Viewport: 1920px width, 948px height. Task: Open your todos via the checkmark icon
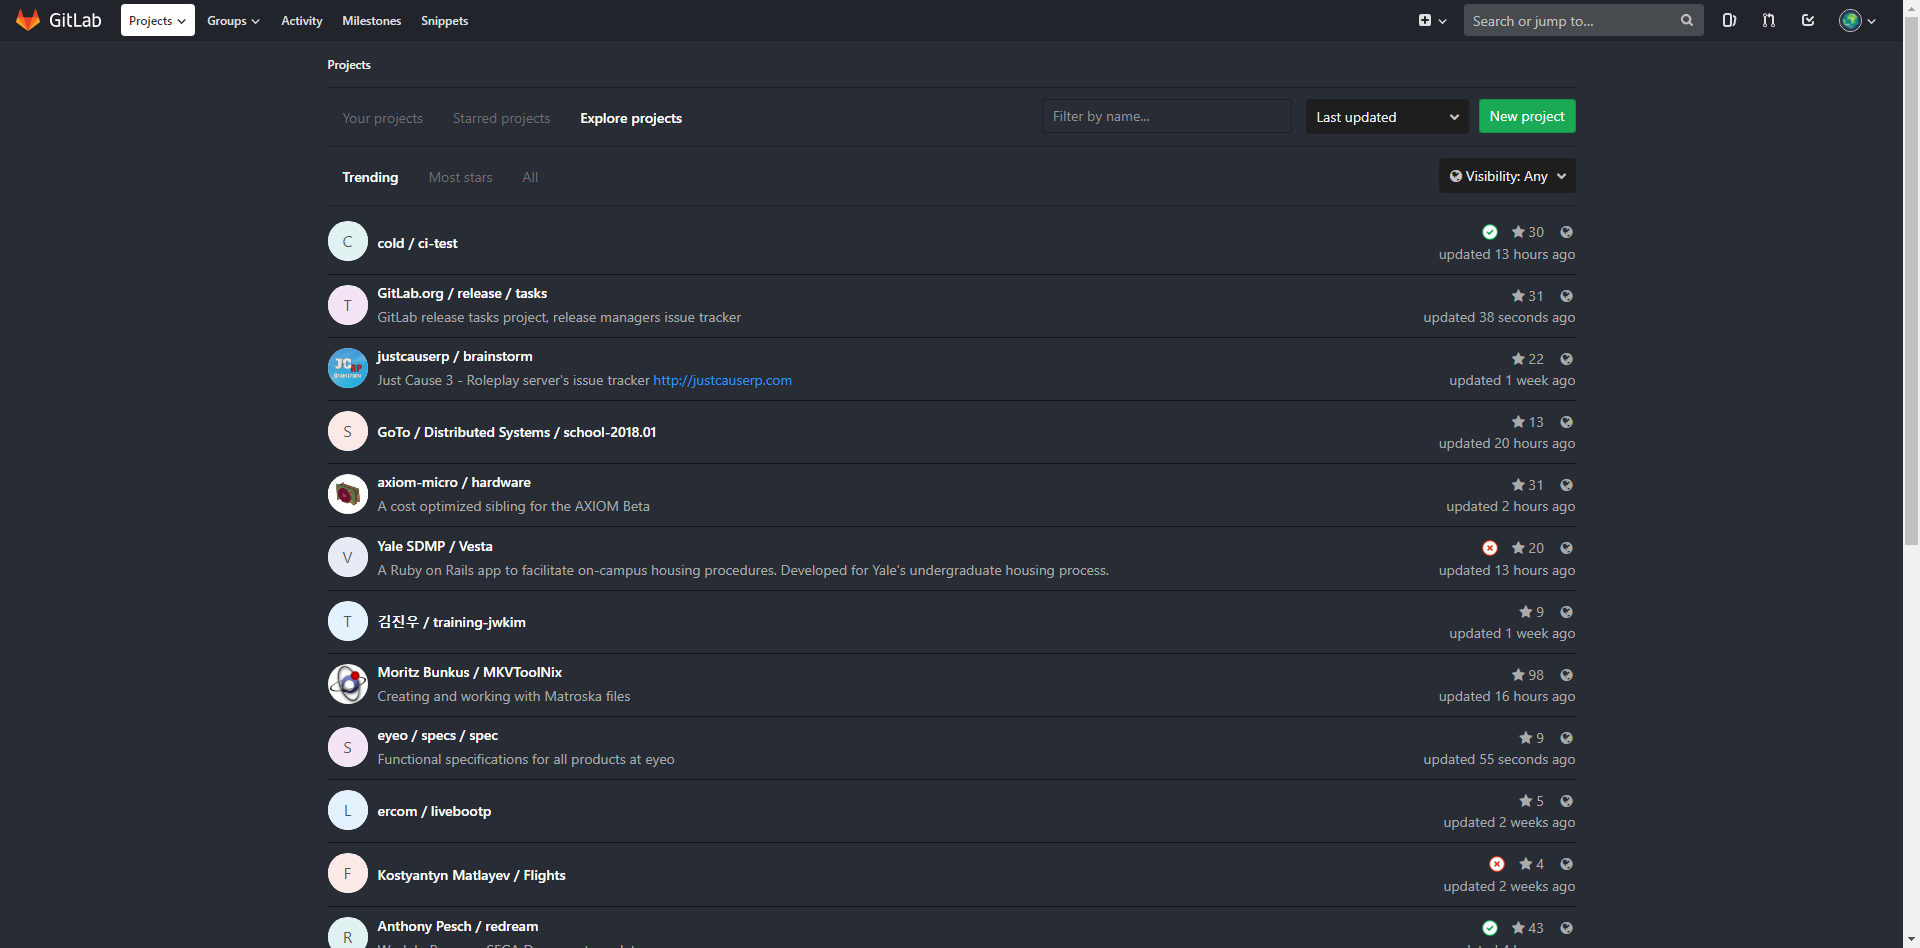1807,20
